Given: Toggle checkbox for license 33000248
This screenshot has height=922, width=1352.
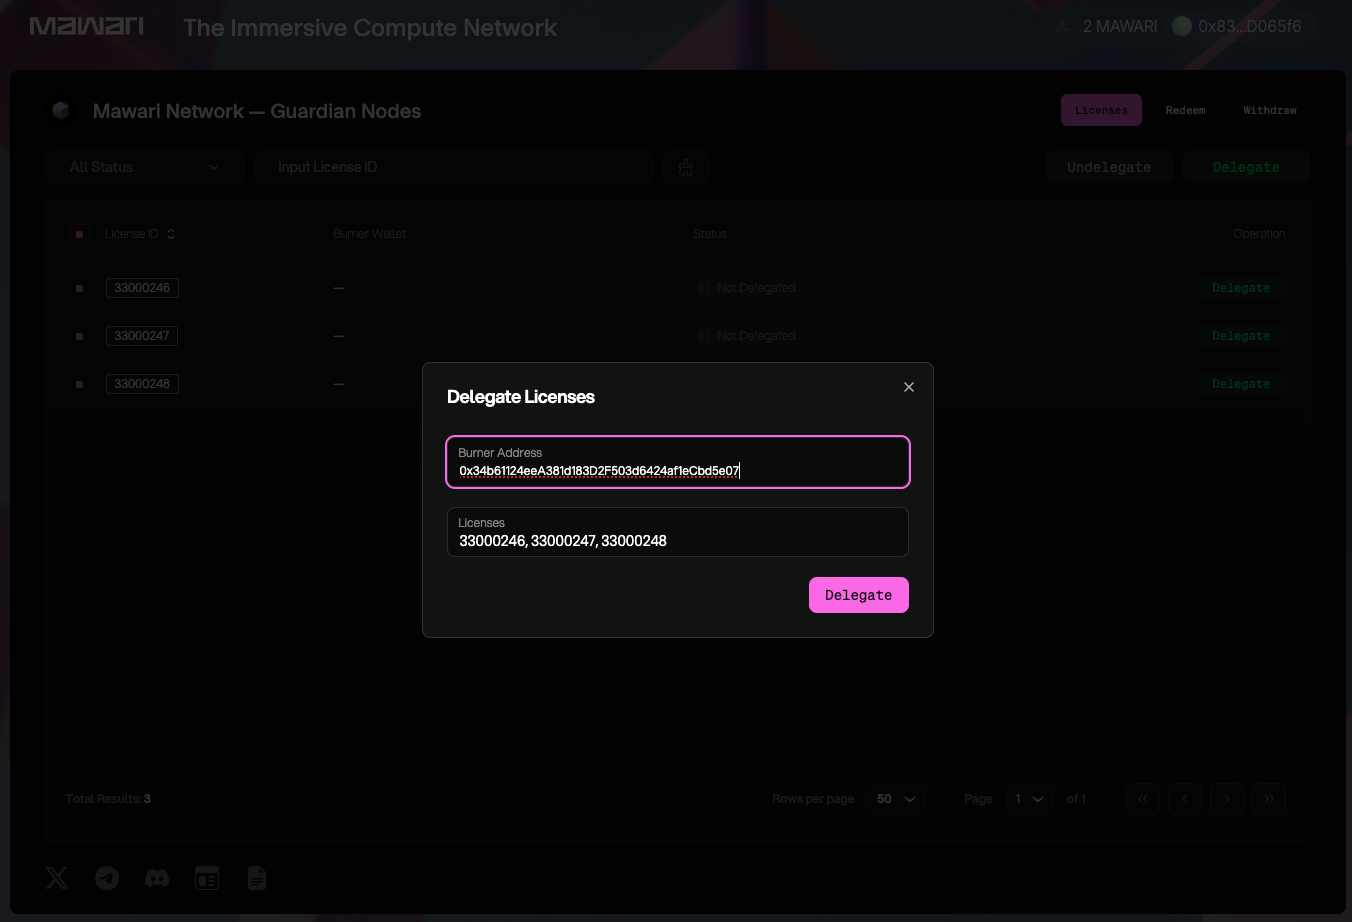Looking at the screenshot, I should click(79, 384).
